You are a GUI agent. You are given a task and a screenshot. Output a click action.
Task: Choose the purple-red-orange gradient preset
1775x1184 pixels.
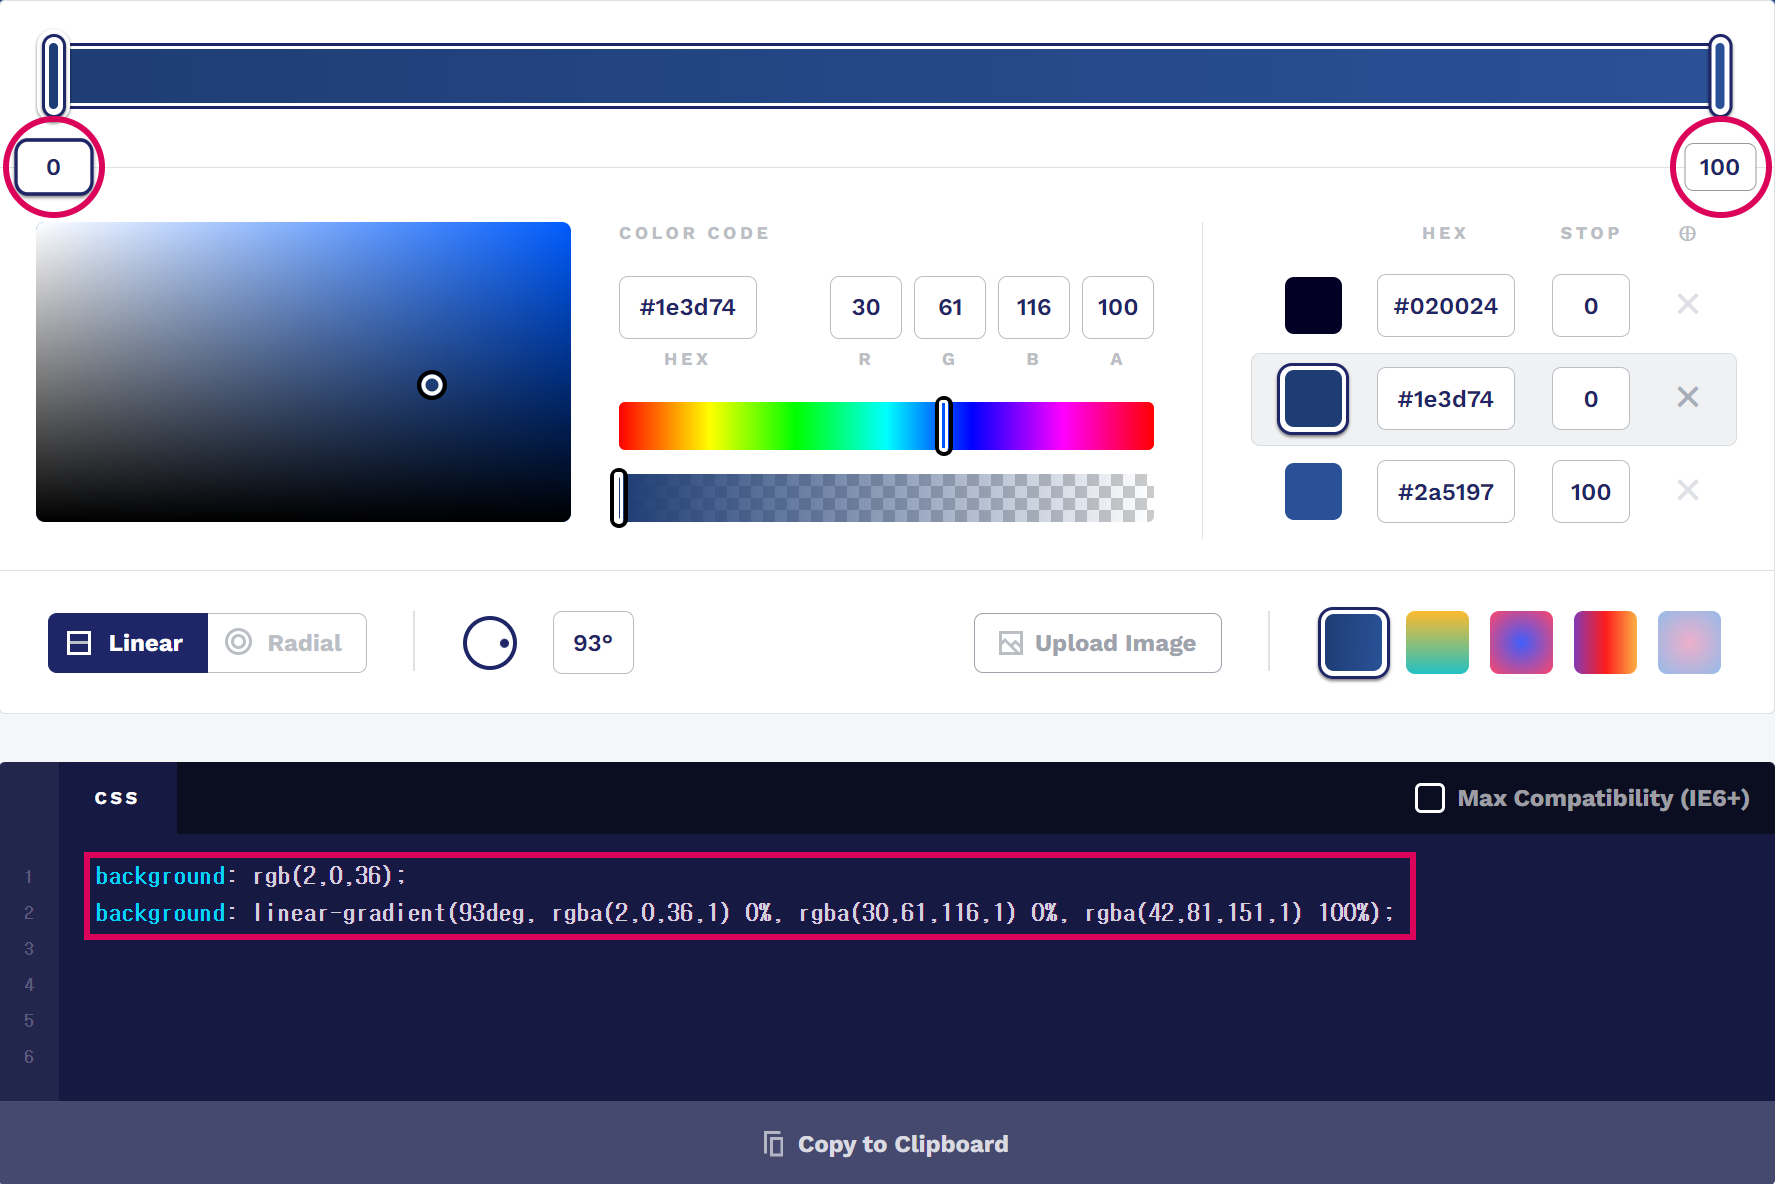point(1605,643)
